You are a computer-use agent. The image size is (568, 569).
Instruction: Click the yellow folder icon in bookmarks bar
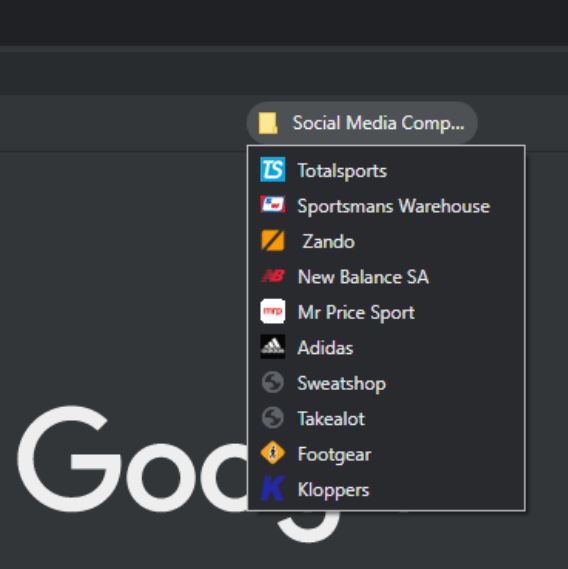268,123
